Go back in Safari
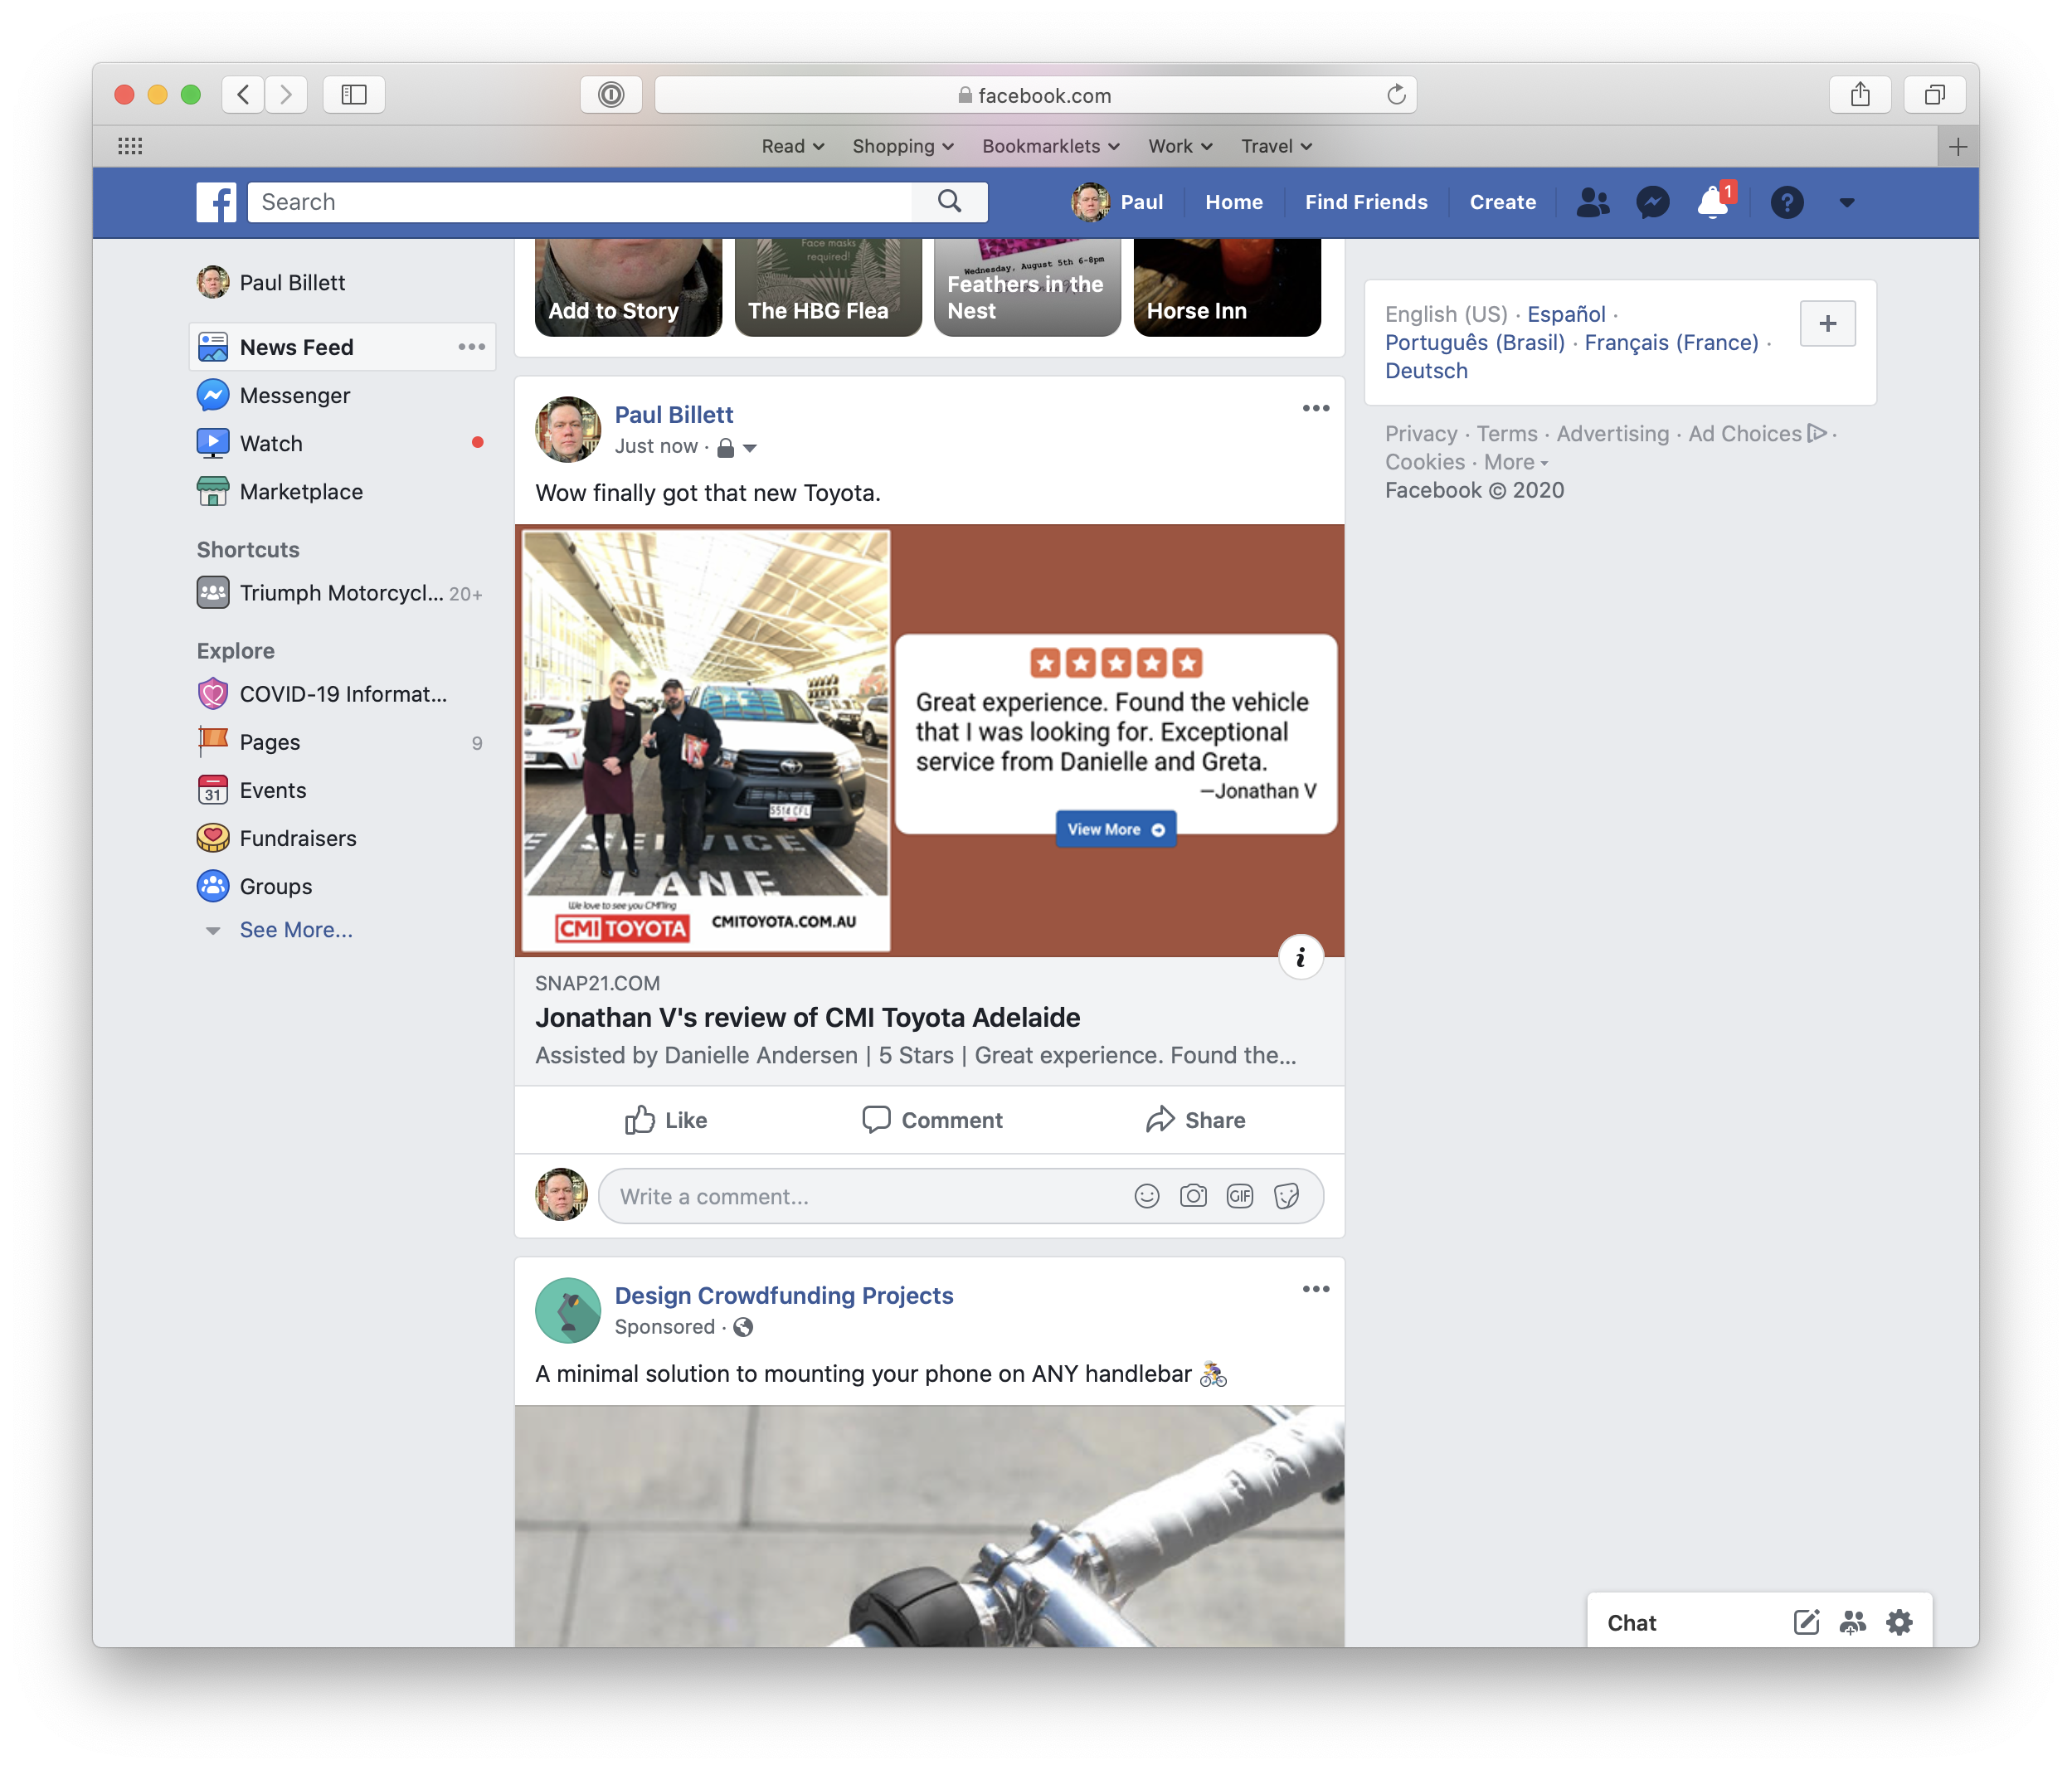 point(243,95)
